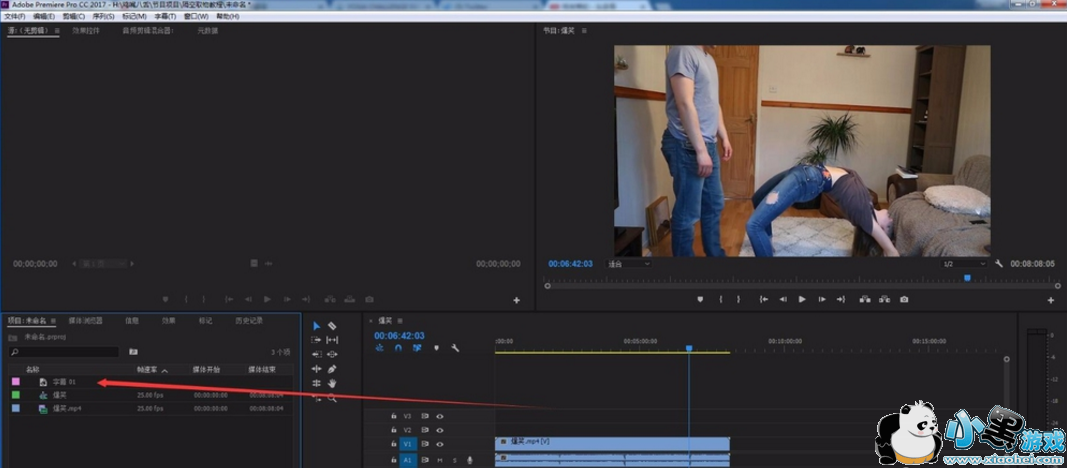Click the timeline display settings wrench icon

(x=455, y=348)
